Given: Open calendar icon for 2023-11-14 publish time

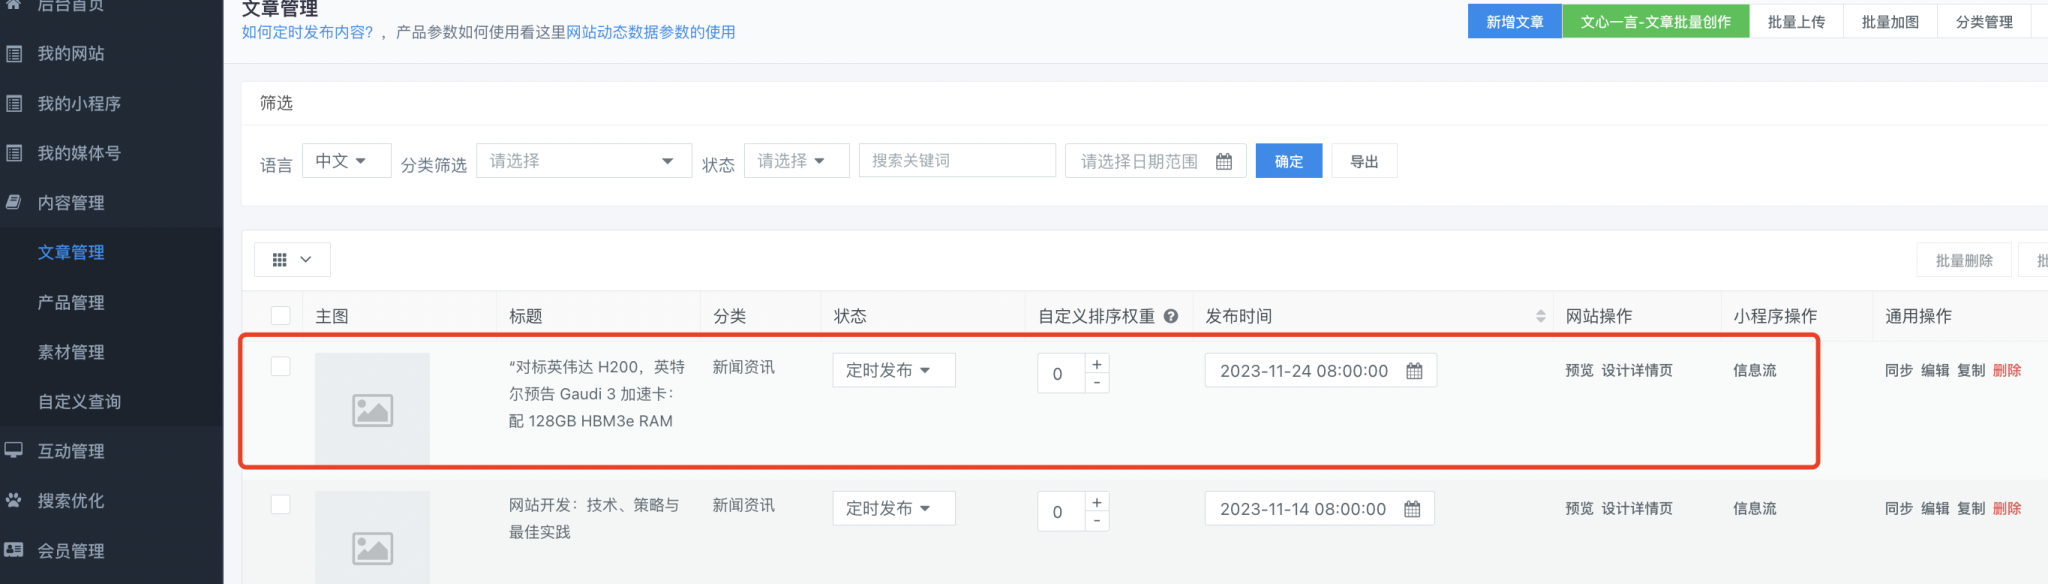Looking at the screenshot, I should pos(1412,509).
